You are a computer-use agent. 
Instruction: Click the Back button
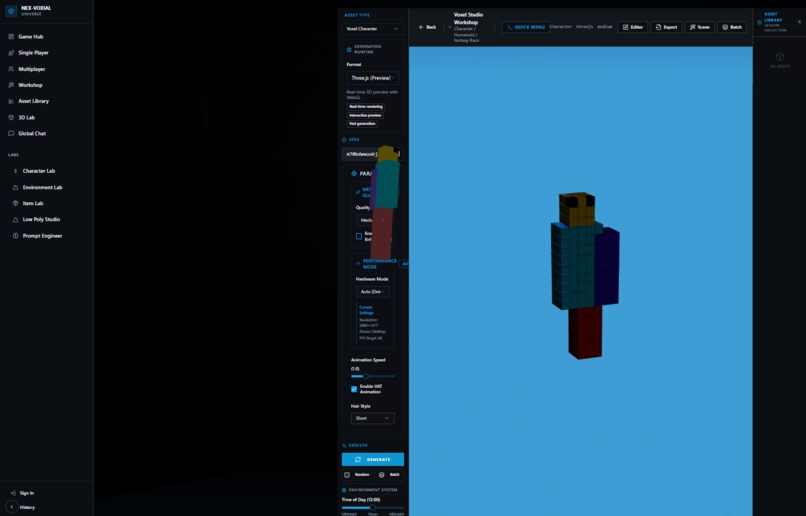(428, 27)
